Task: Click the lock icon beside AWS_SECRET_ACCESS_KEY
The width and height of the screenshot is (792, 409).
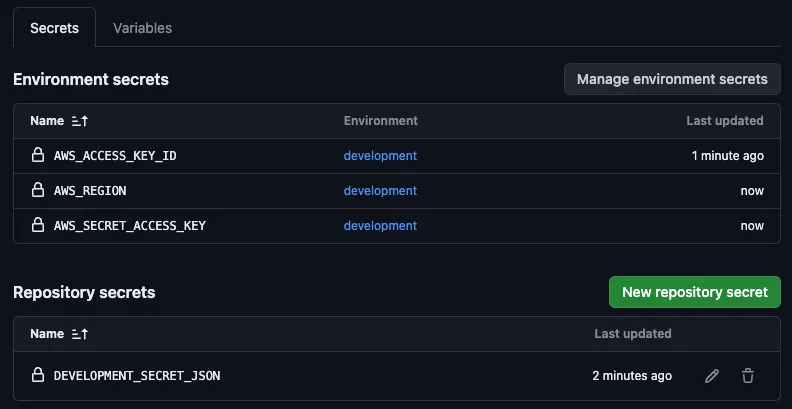Action: (38, 226)
